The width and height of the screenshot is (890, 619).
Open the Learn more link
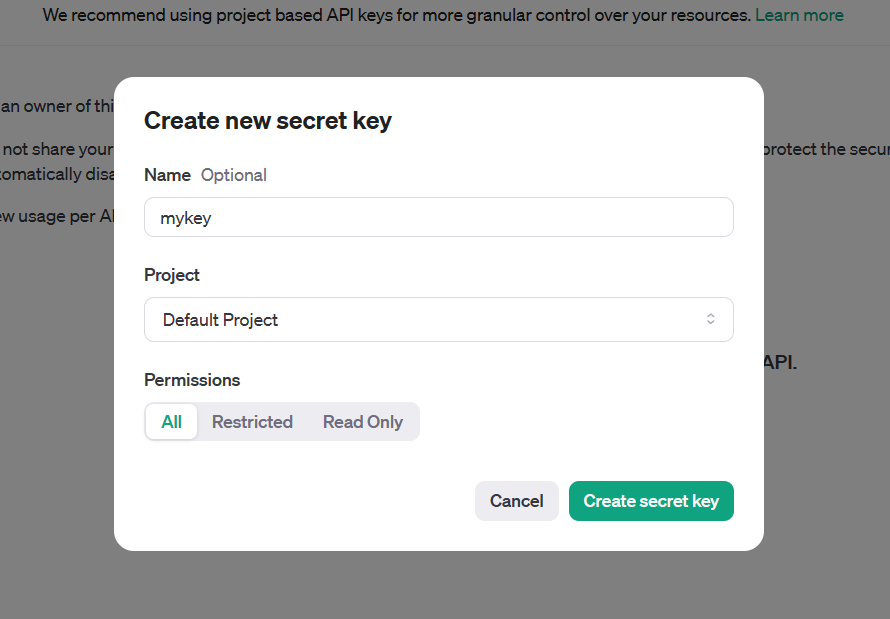[x=799, y=15]
